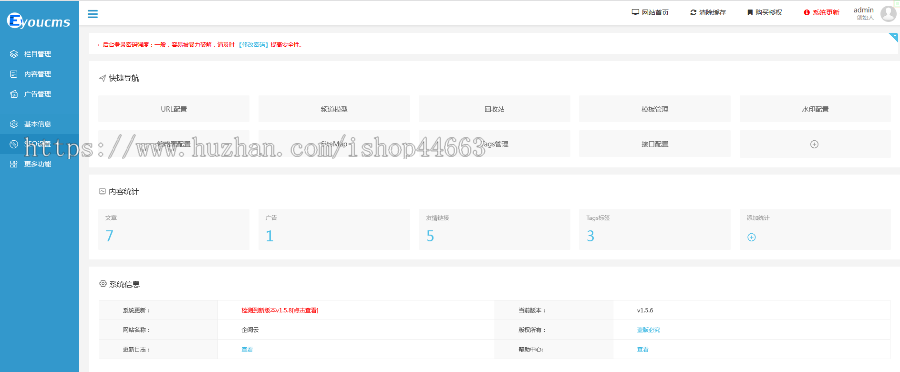Open the 接口配置 shortcut
This screenshot has height=372, width=900.
[x=654, y=144]
